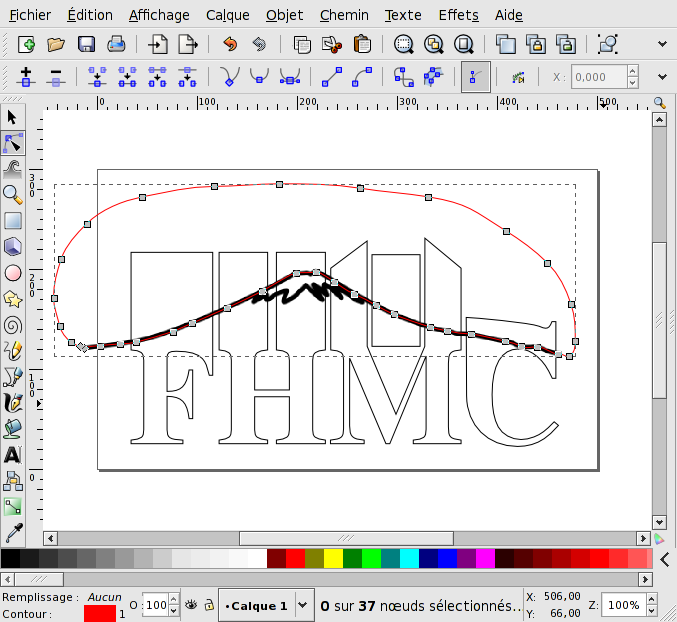Click the Remplissage Aucun fill indicator
The width and height of the screenshot is (677, 622).
(x=104, y=597)
